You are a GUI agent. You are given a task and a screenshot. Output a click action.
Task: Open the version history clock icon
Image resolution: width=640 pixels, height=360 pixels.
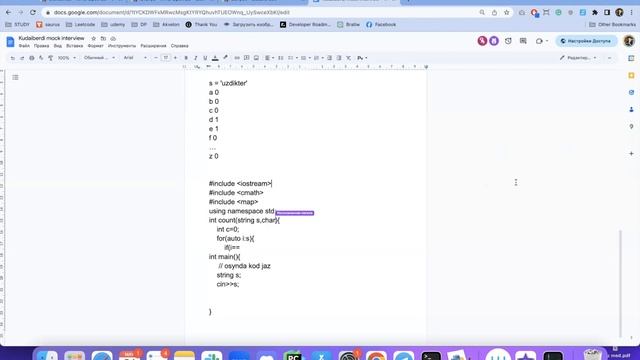tap(508, 41)
